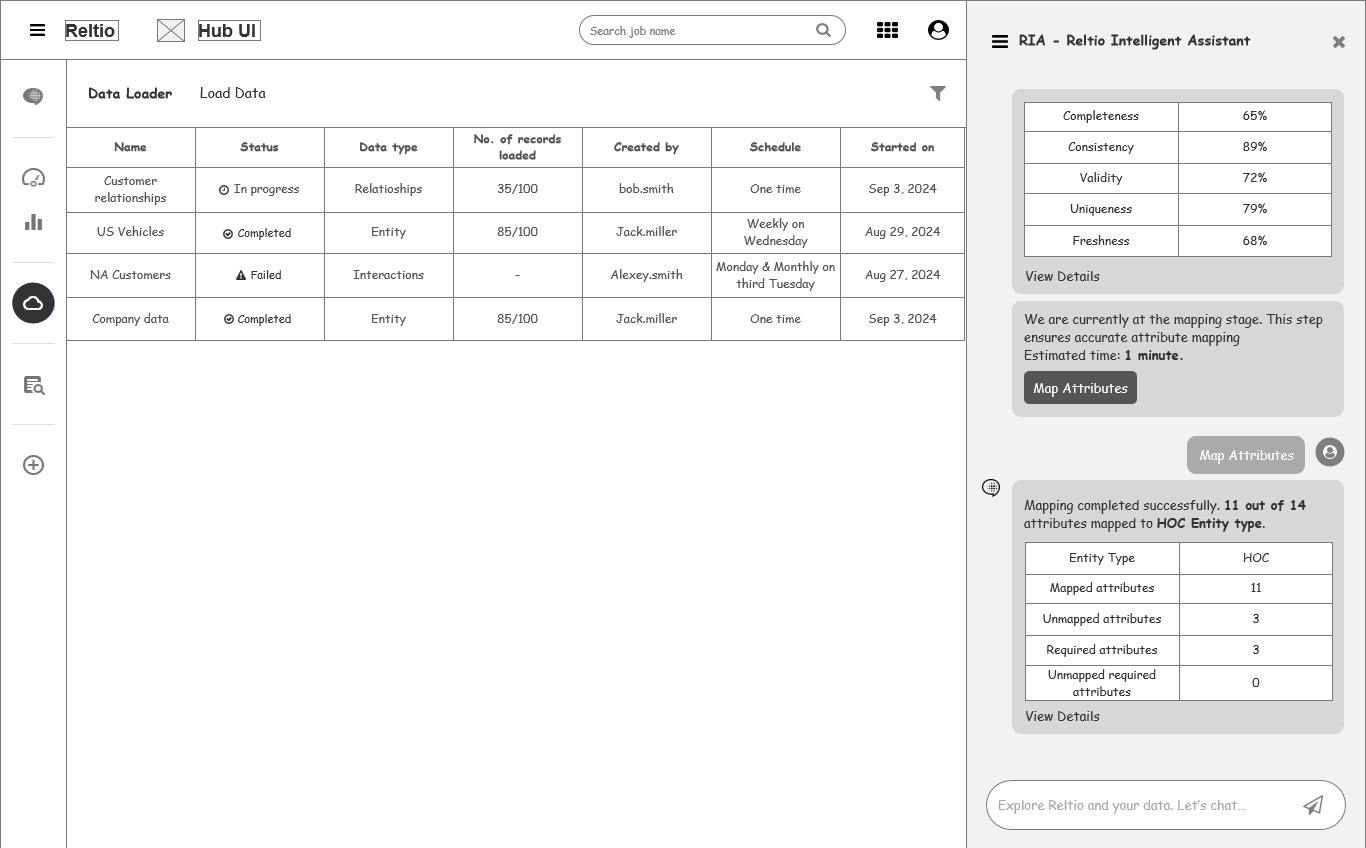Image resolution: width=1366 pixels, height=848 pixels.
Task: Select the Started on column header
Action: click(902, 147)
